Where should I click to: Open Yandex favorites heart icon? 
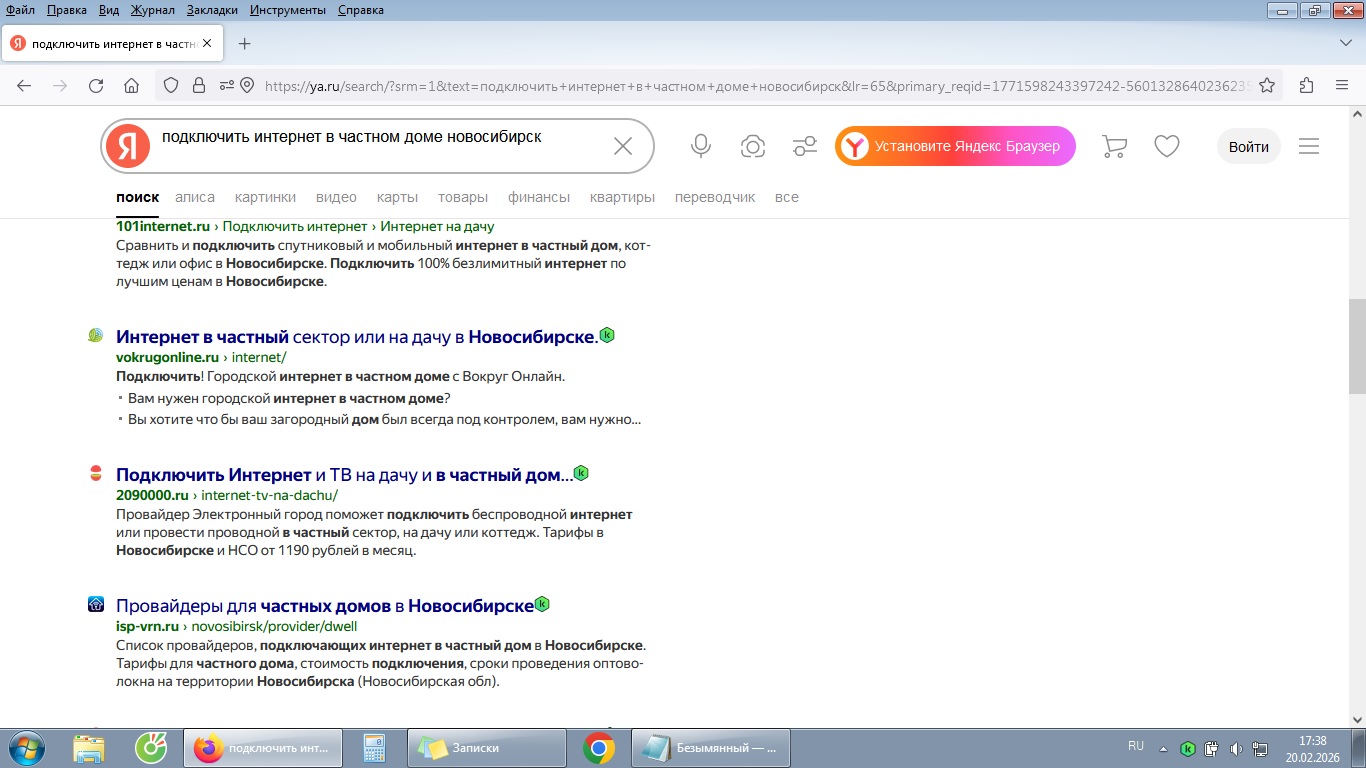click(1167, 146)
